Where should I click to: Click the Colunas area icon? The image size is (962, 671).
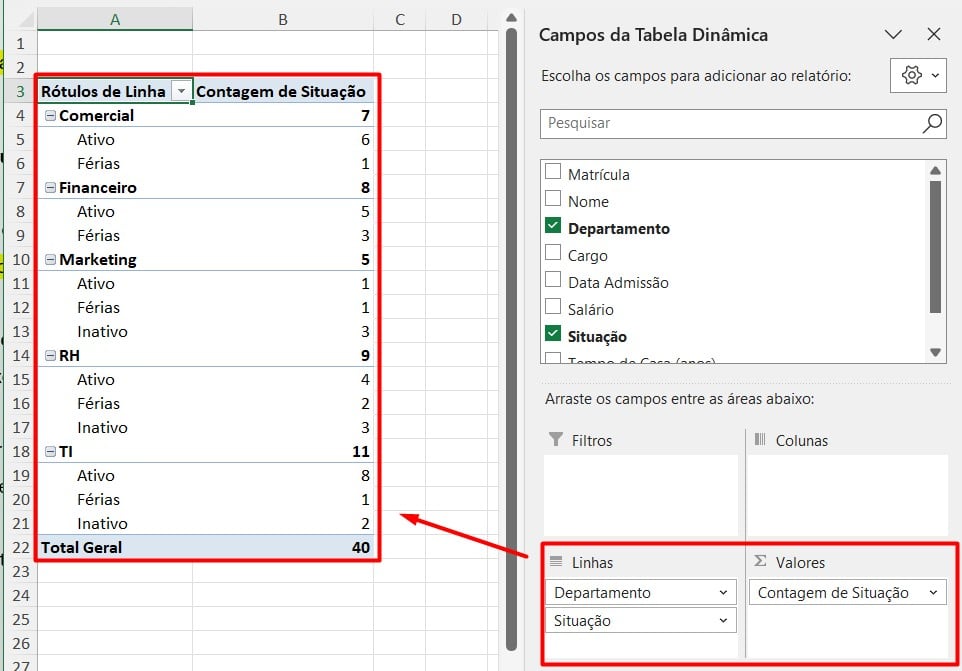tap(760, 439)
